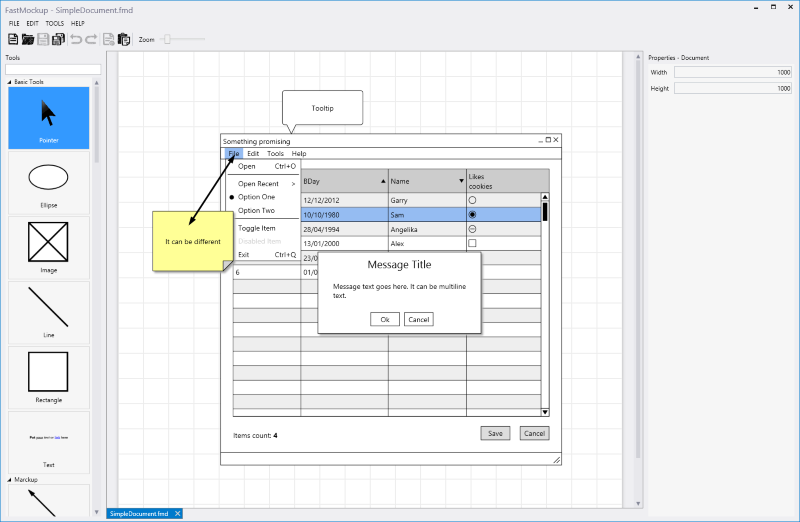Select the Image tool
This screenshot has height=522, width=800.
click(48, 247)
